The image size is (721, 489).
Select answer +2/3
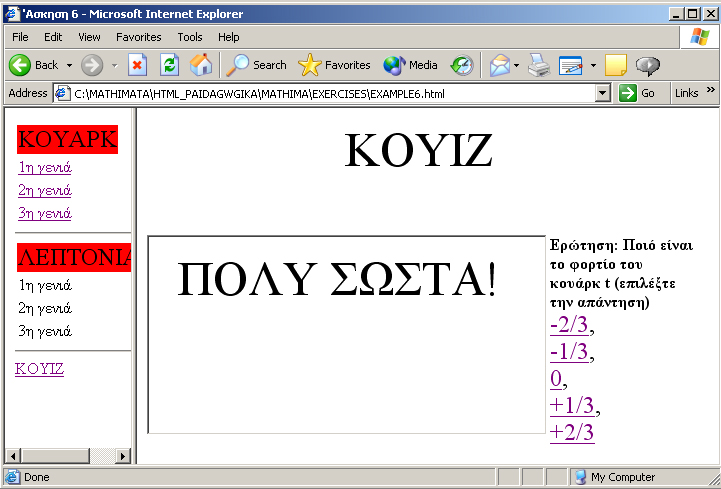[x=572, y=432]
